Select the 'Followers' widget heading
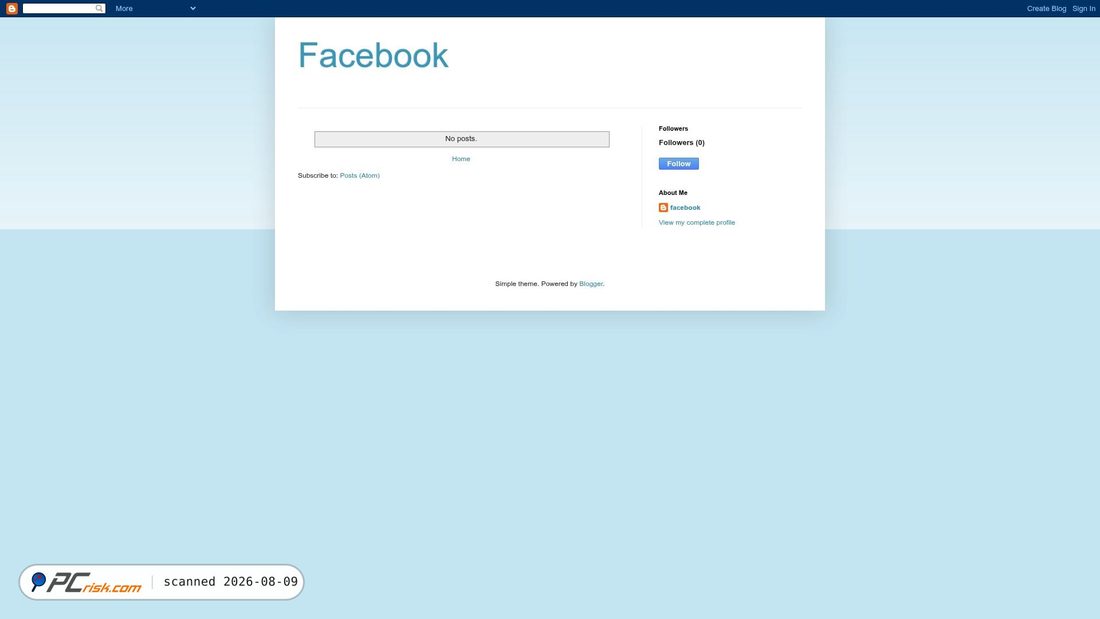The height and width of the screenshot is (619, 1100). point(673,128)
